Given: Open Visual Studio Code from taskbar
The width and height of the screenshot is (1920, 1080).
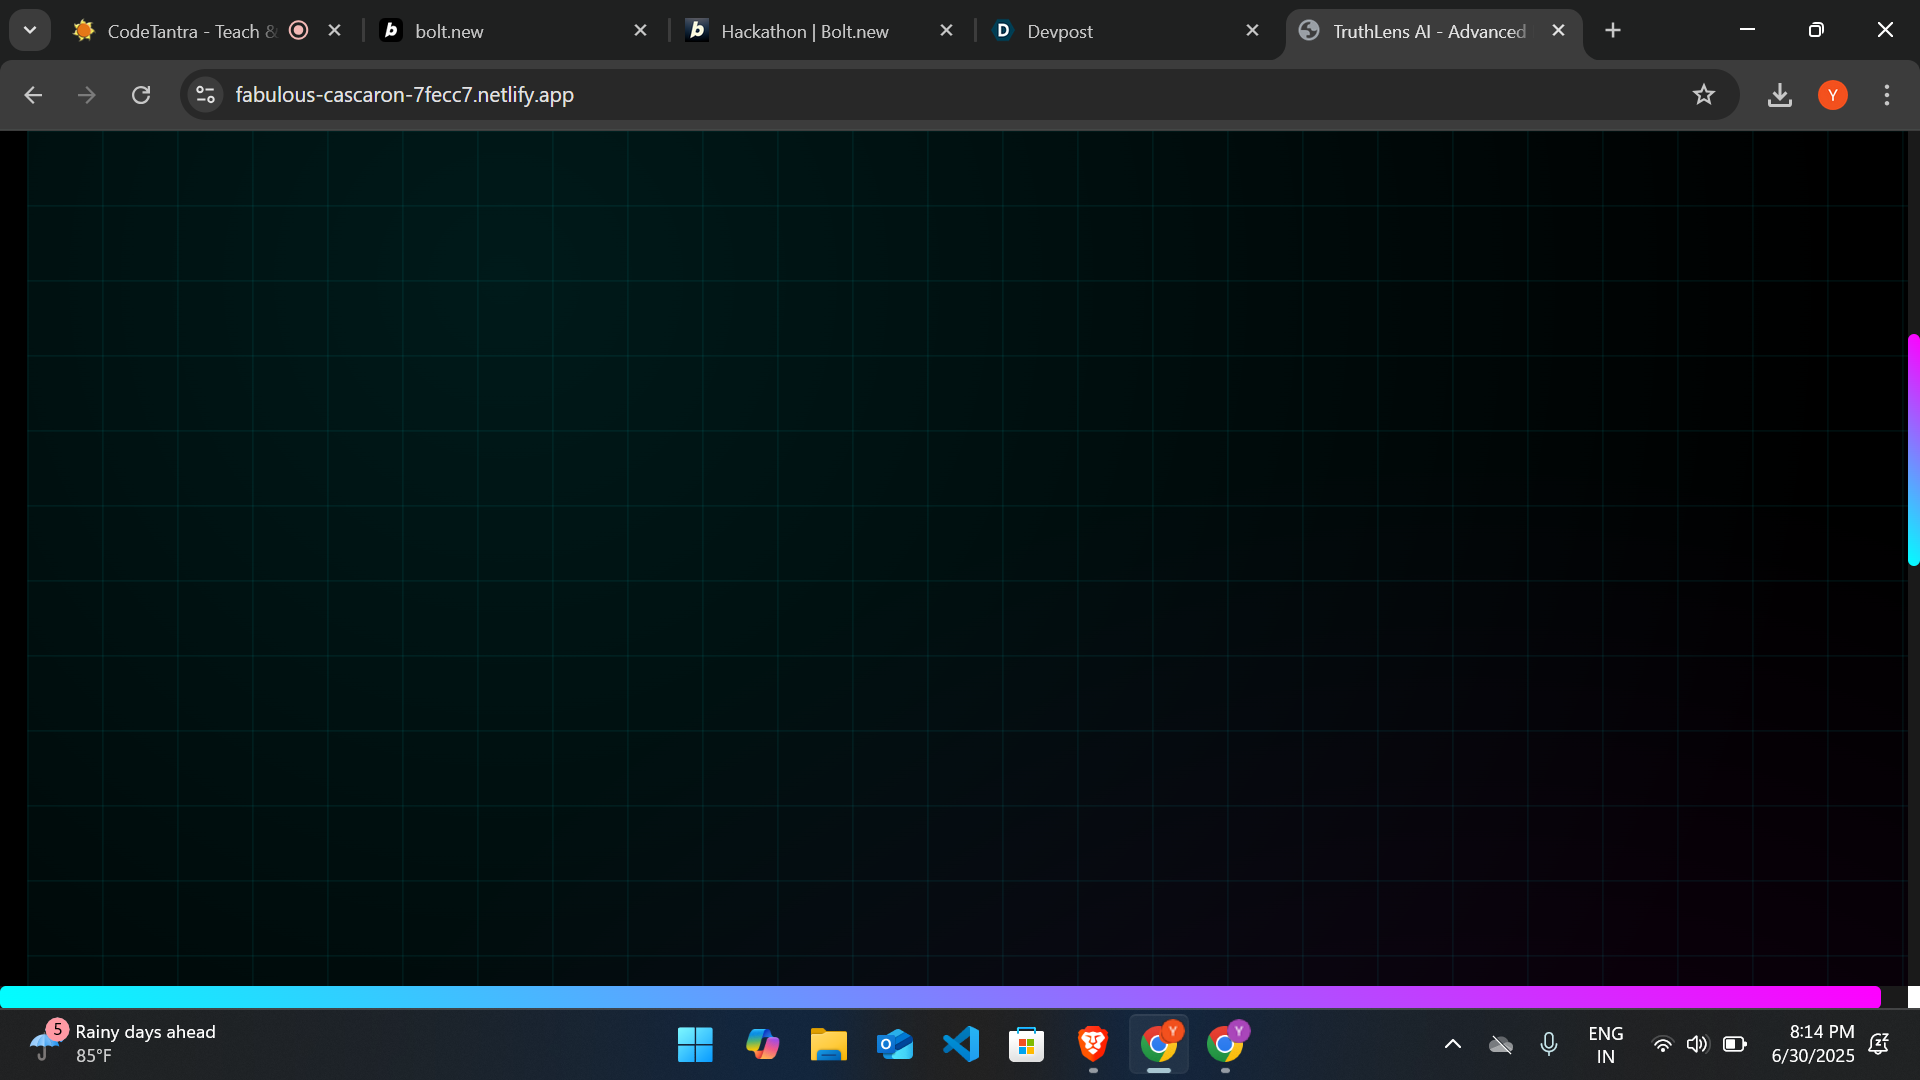Looking at the screenshot, I should tap(960, 1044).
